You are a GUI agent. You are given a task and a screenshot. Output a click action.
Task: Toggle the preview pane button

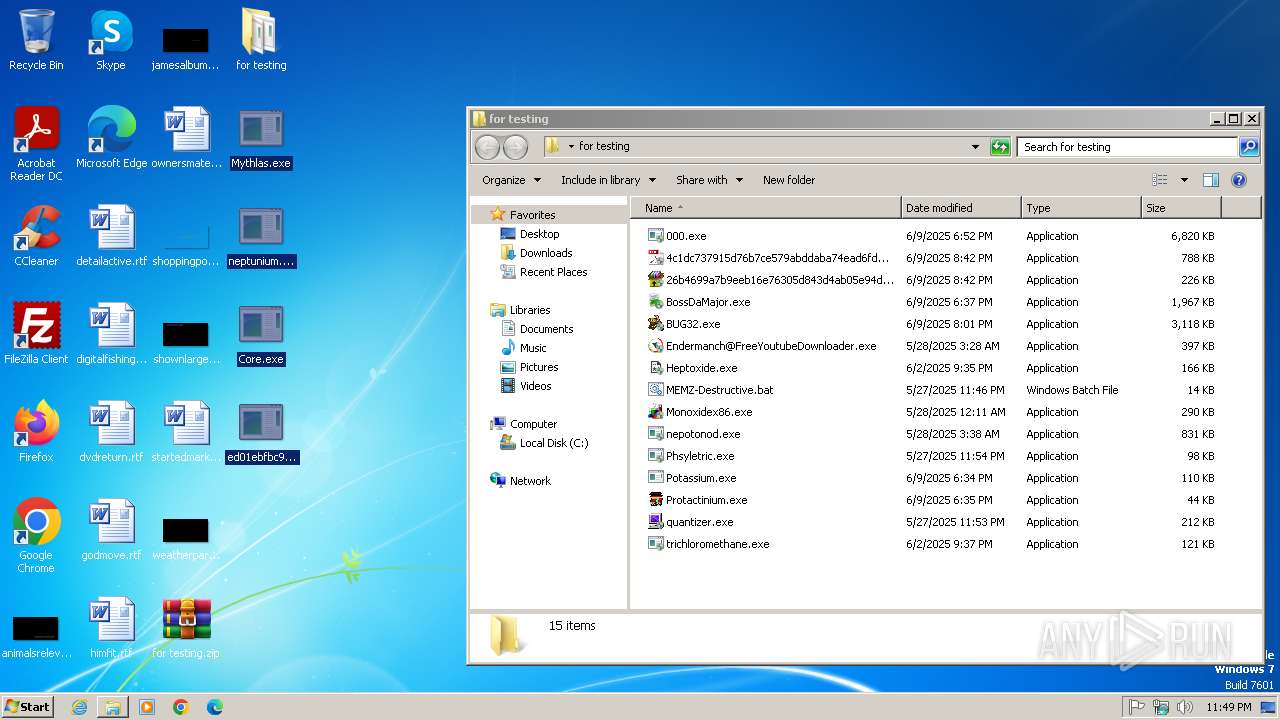1211,180
